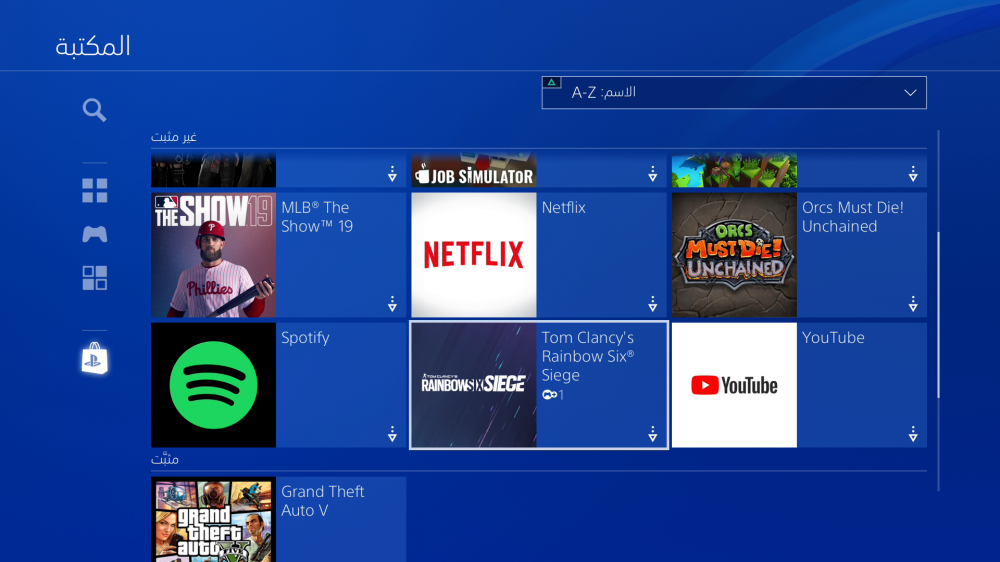Click download arrow on Rainbow Six Siege tile
The height and width of the screenshot is (562, 1000).
[652, 434]
